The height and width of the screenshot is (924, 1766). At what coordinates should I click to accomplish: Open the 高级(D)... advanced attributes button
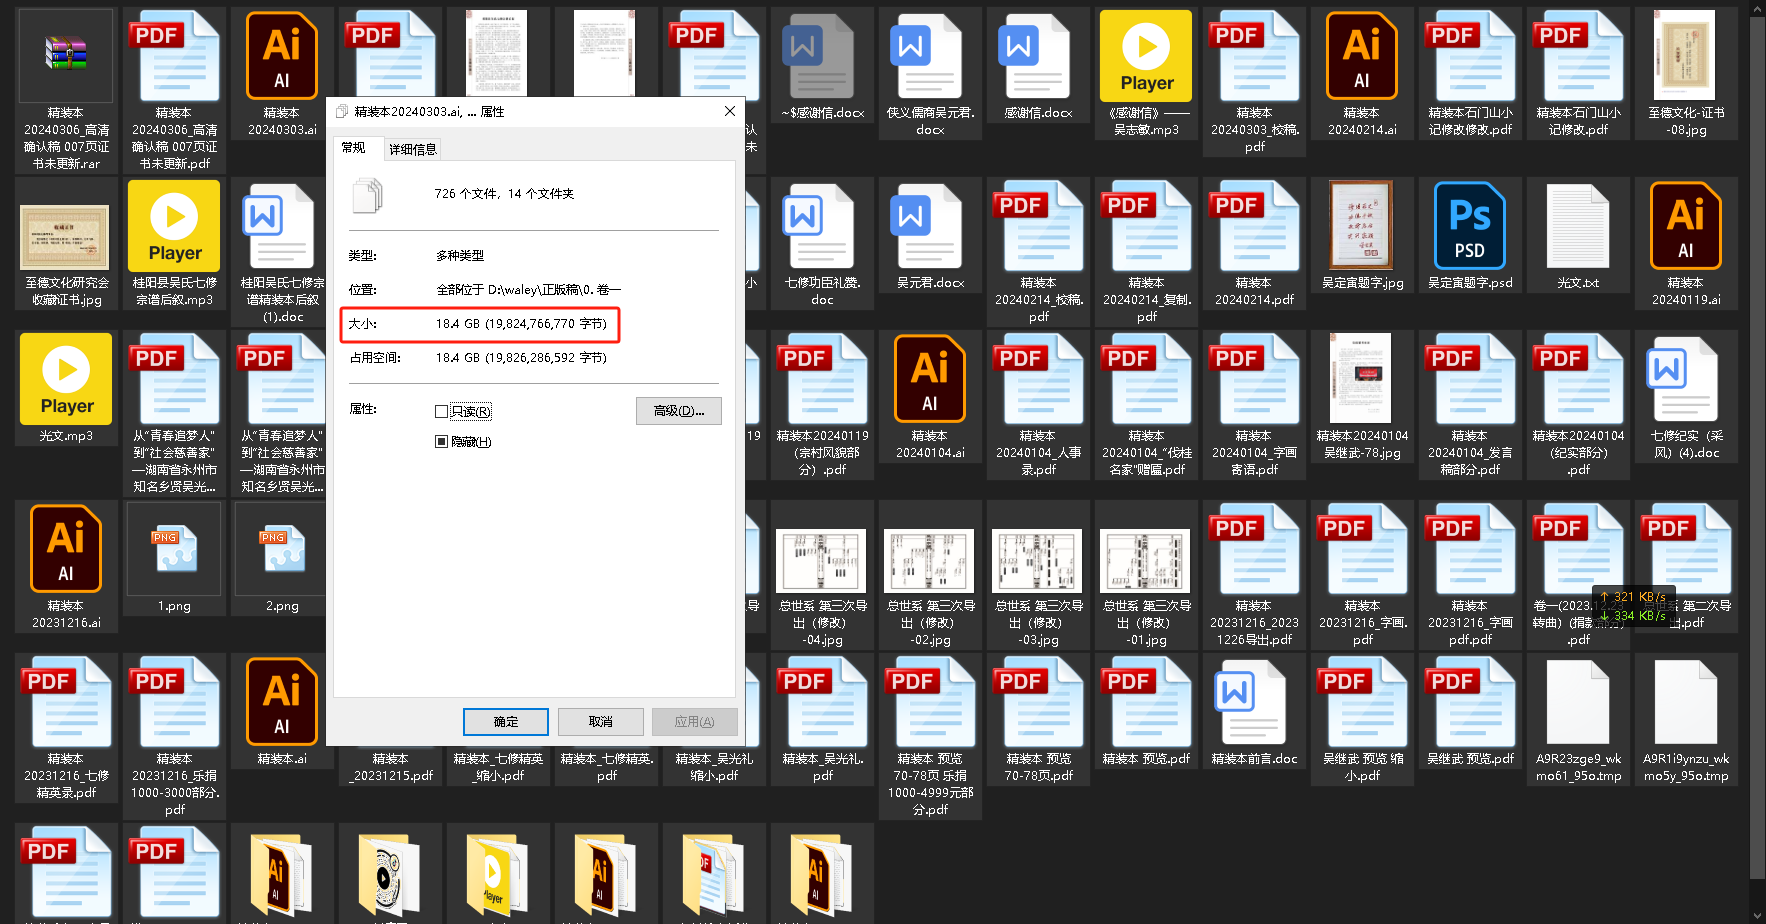click(678, 411)
